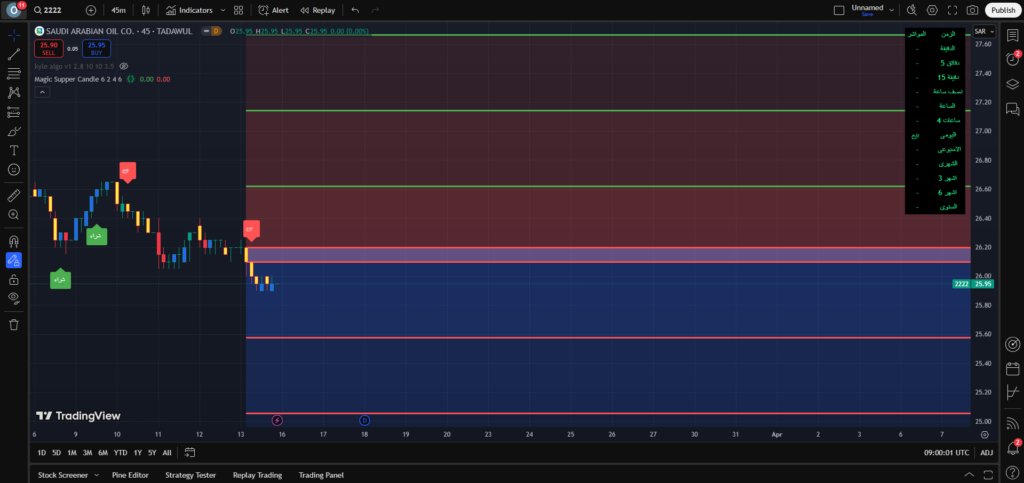This screenshot has width=1024, height=483.
Task: Start bar Replay from the top toolbar
Action: coord(317,10)
